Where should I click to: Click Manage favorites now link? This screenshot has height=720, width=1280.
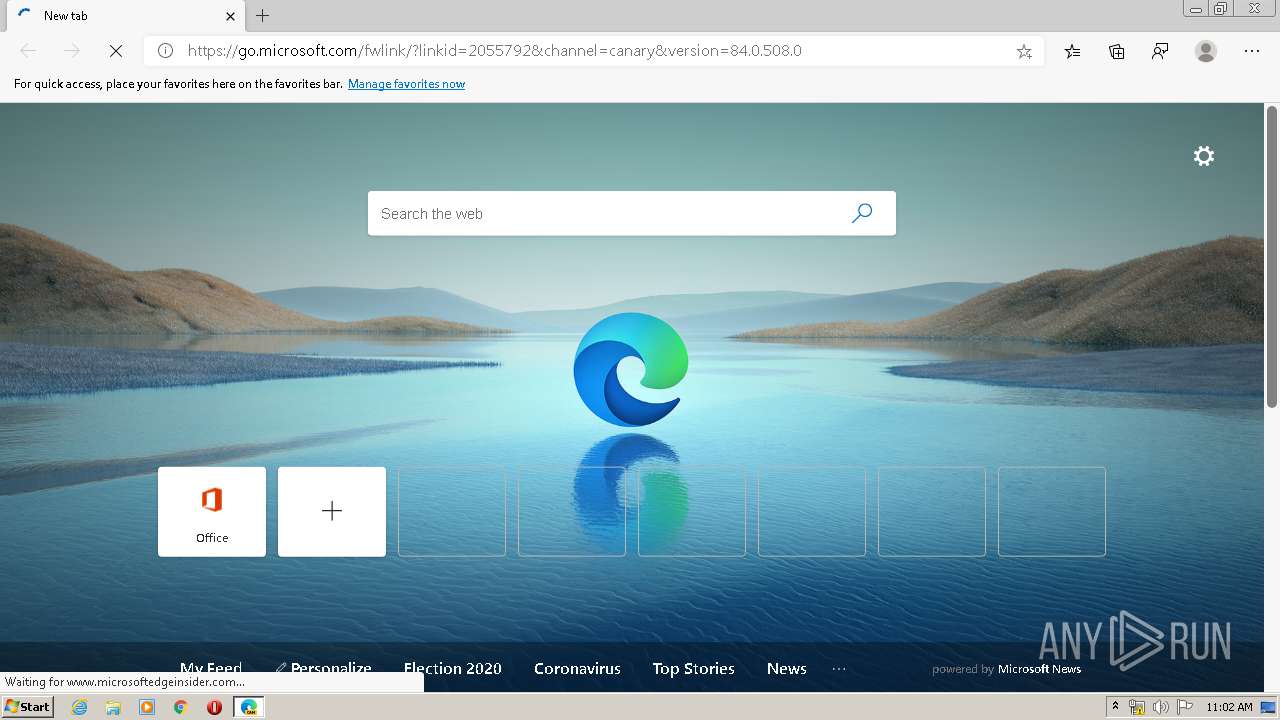pos(406,84)
